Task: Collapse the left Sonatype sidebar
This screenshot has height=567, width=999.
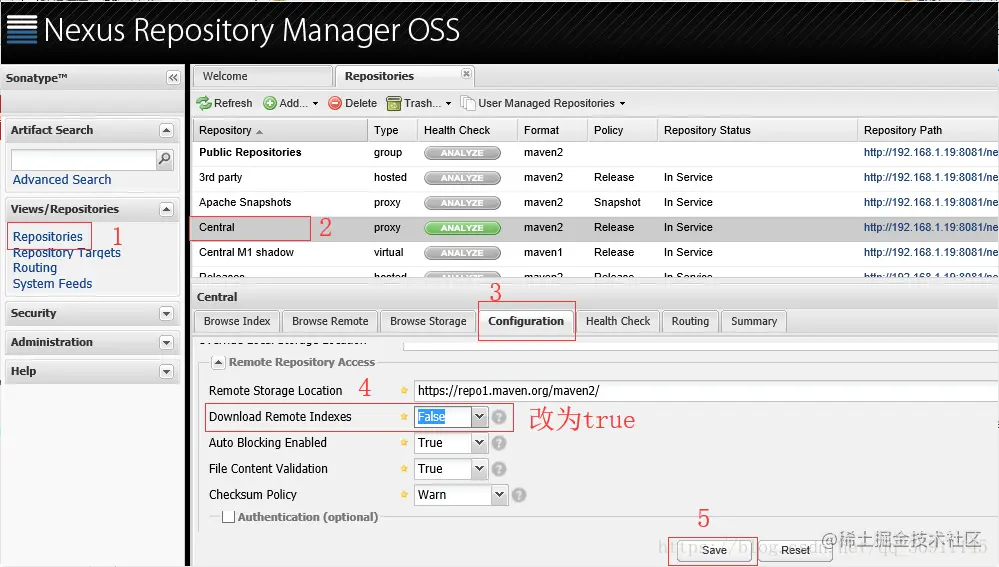Action: [173, 78]
